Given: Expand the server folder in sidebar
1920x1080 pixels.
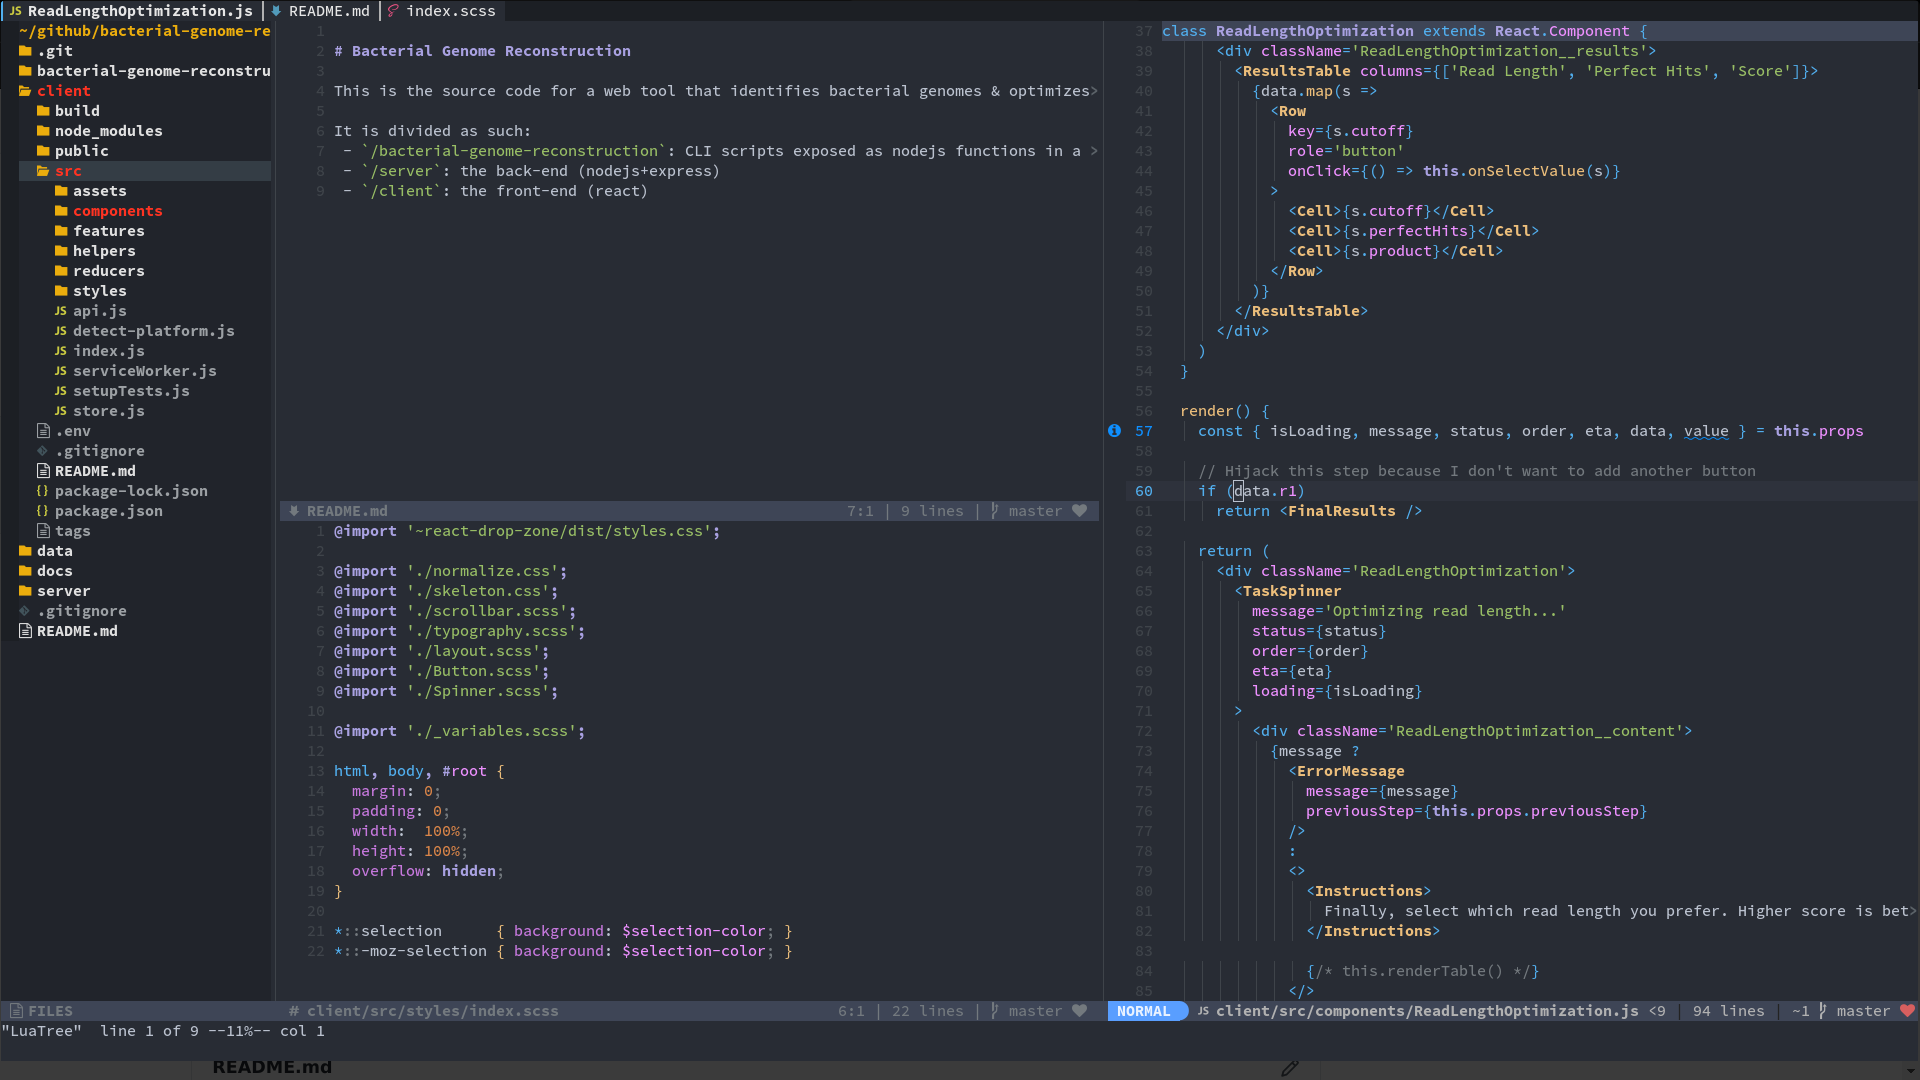Looking at the screenshot, I should coord(63,591).
